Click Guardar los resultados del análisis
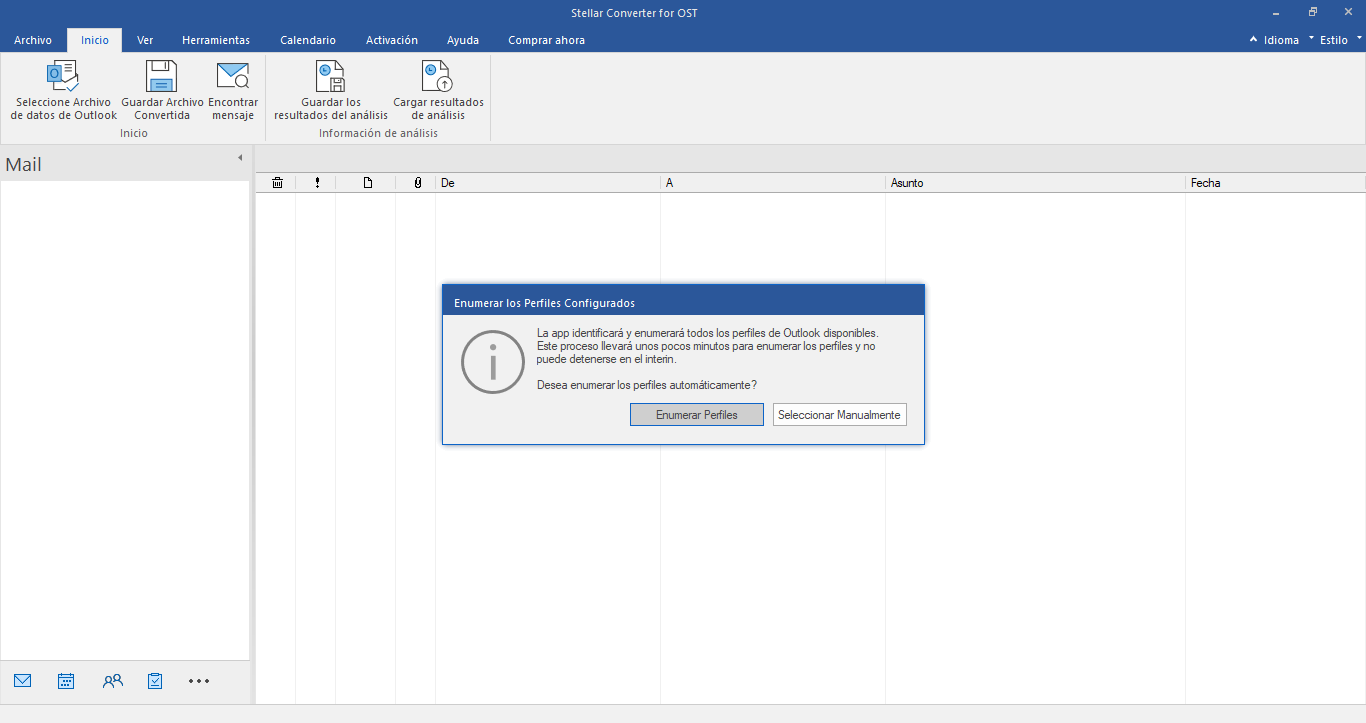Viewport: 1366px width, 723px height. [x=330, y=78]
